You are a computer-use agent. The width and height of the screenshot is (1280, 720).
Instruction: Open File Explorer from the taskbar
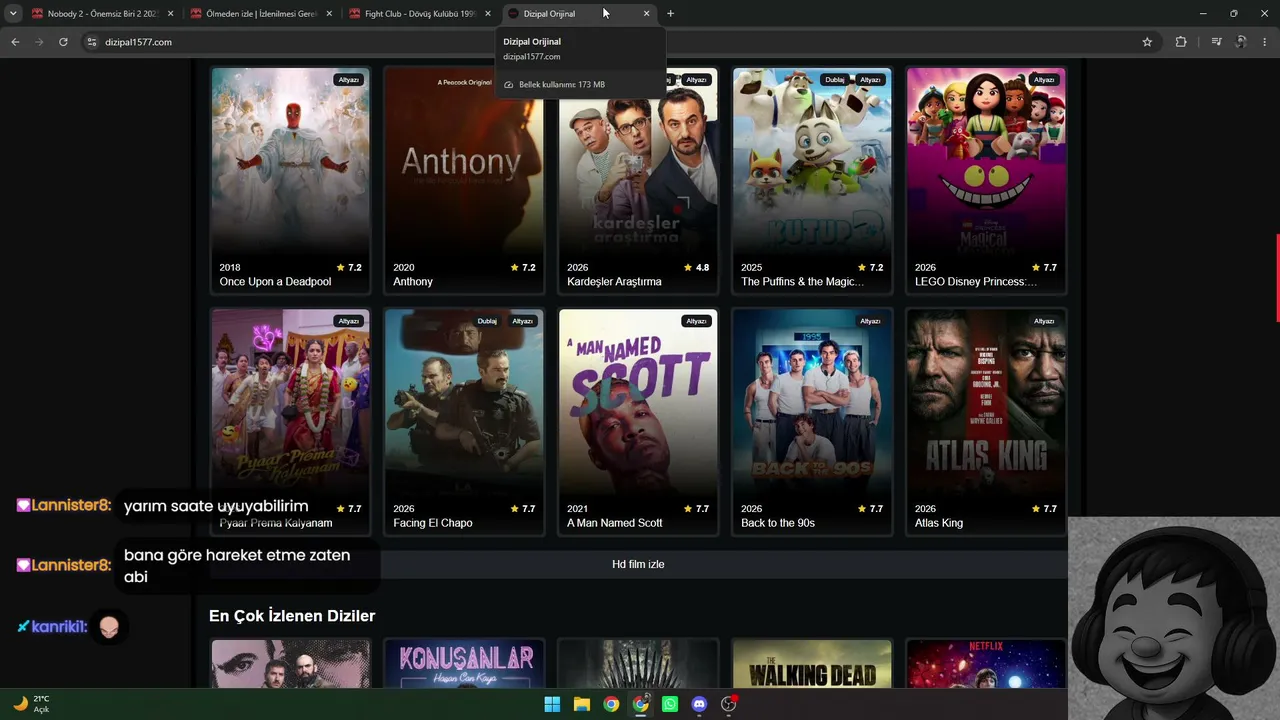[x=582, y=704]
